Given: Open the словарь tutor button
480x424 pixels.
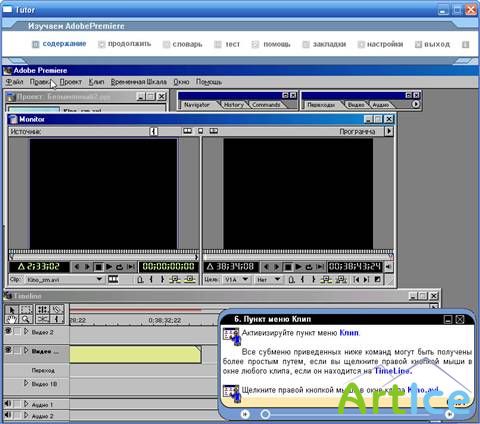Looking at the screenshot, I should click(183, 44).
